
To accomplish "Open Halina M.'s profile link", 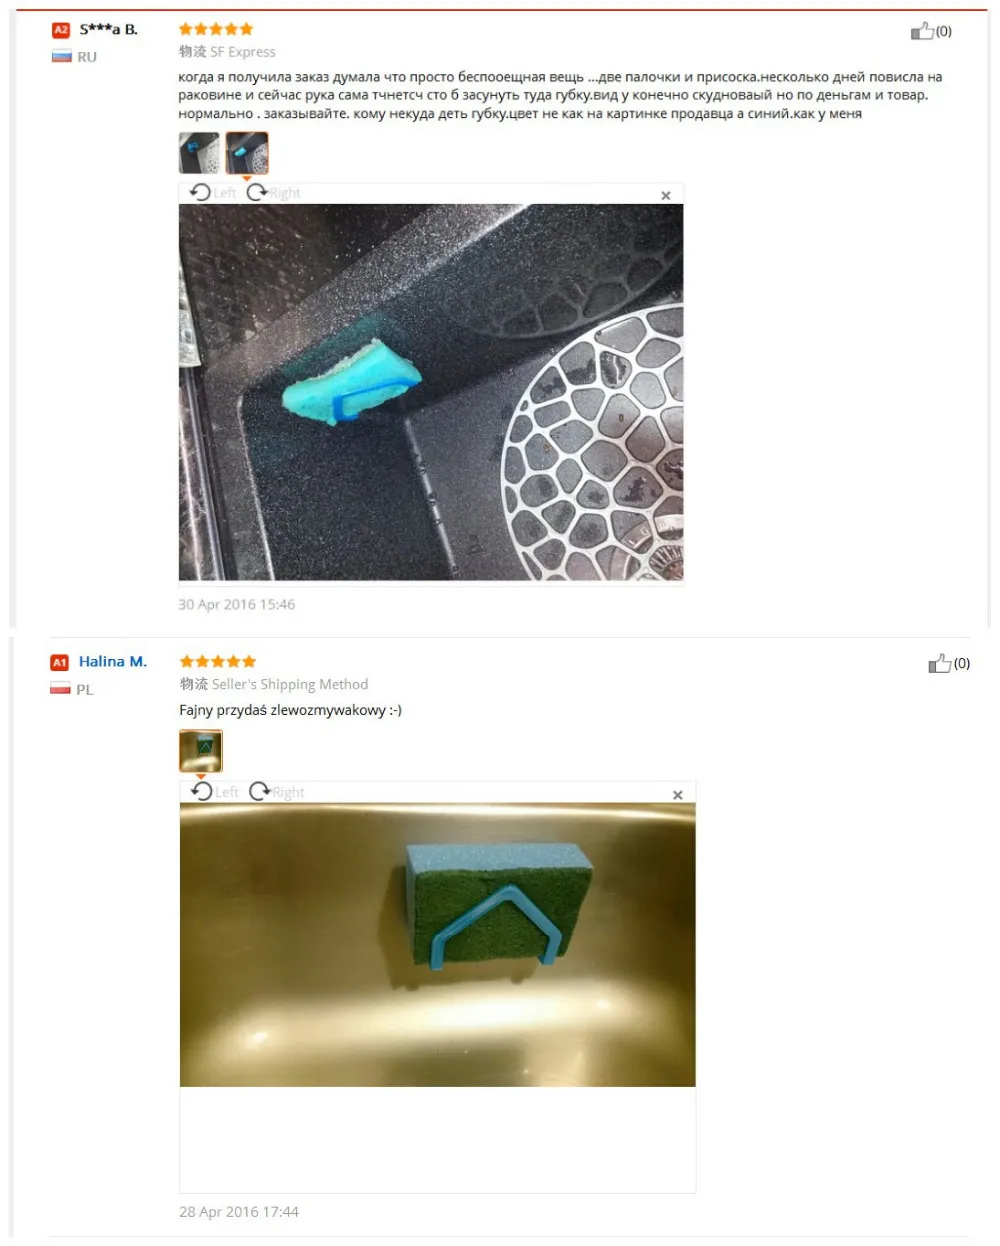I will 113,662.
